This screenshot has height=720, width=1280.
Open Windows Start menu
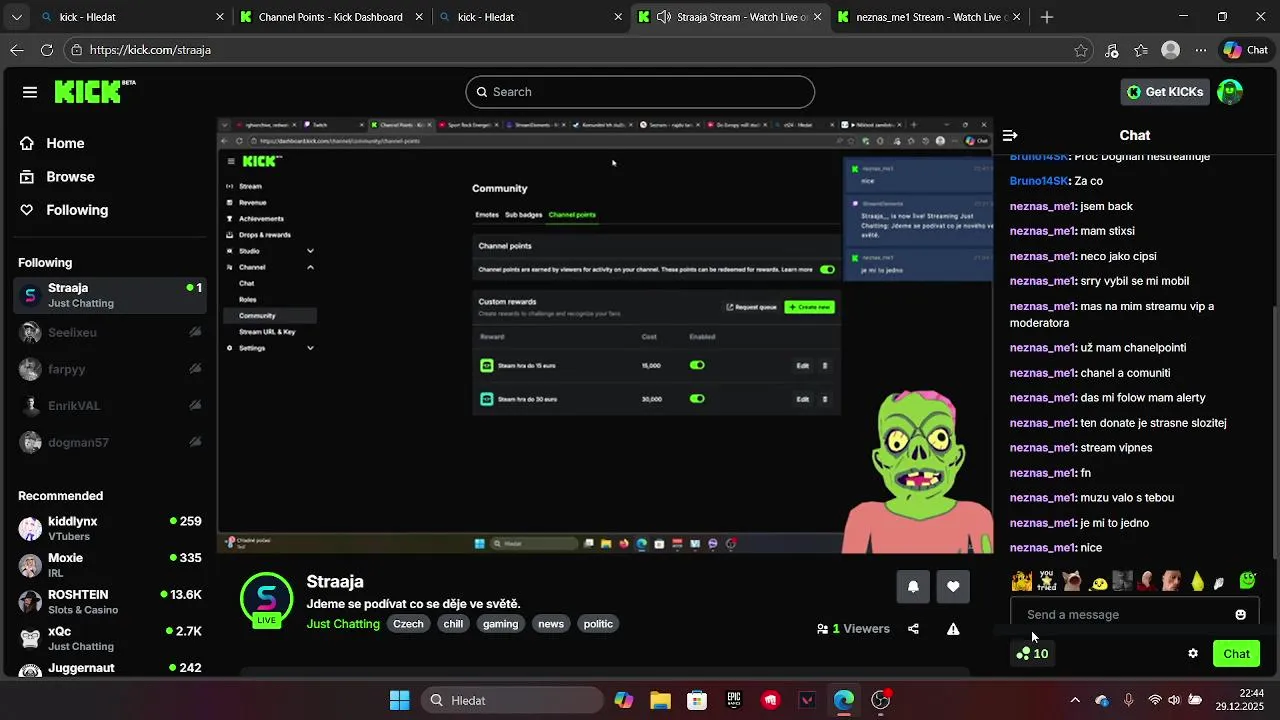tap(399, 700)
